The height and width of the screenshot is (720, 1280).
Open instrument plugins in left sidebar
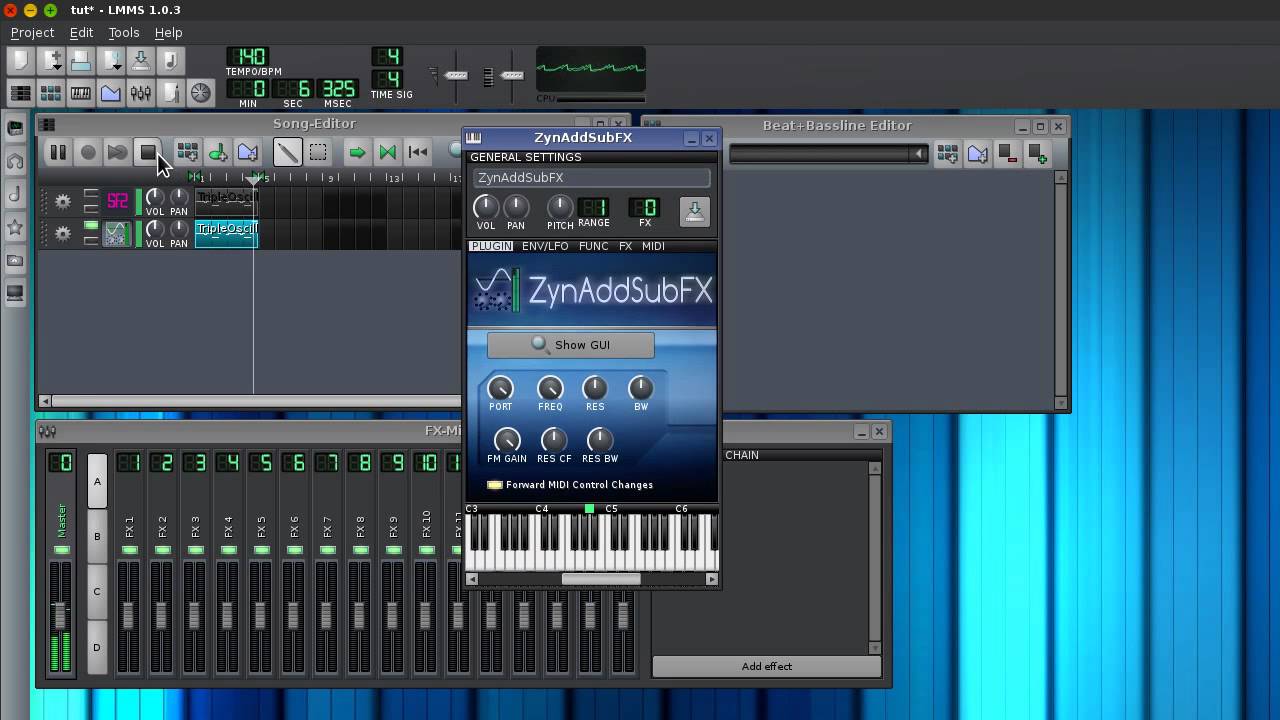tap(15, 128)
